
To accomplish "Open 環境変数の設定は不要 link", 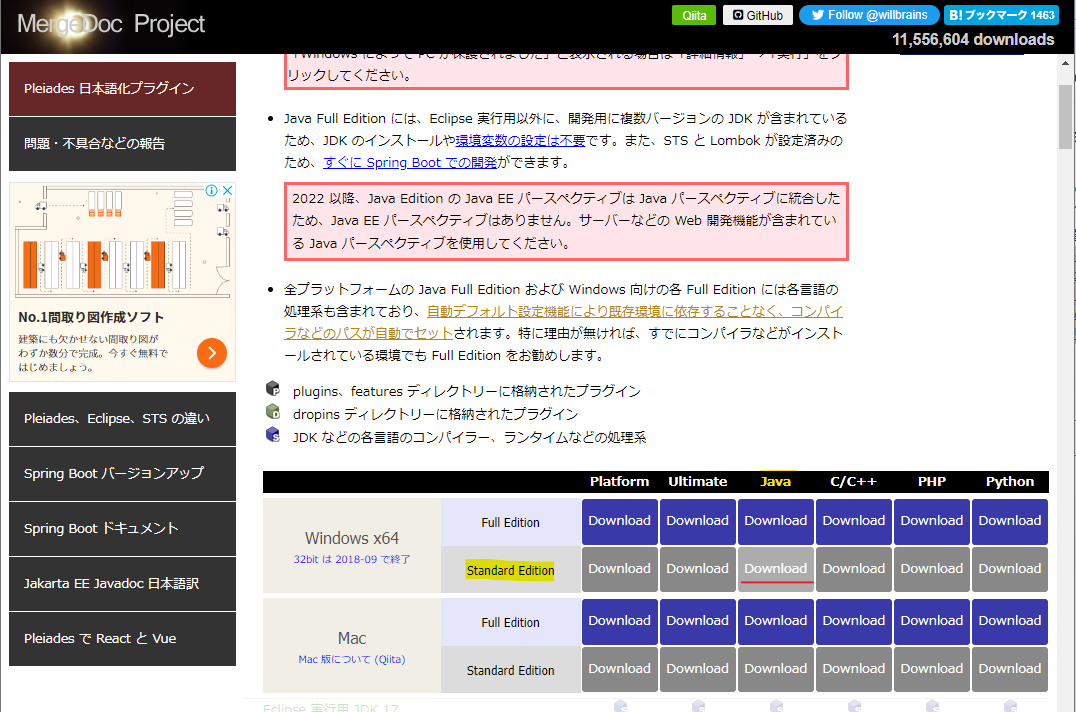I will tap(520, 141).
